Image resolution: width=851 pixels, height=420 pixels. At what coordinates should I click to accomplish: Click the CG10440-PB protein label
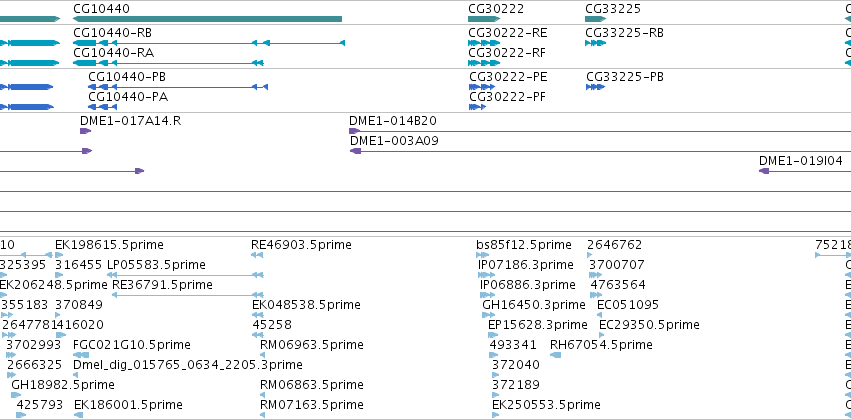[x=127, y=77]
